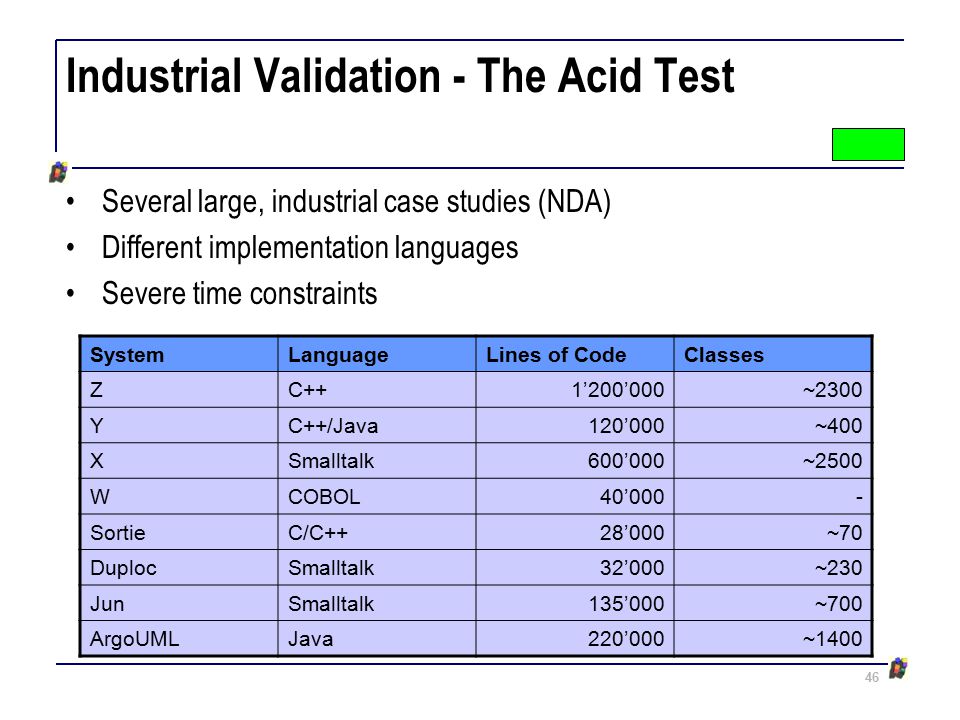Click the System column header

coord(179,354)
